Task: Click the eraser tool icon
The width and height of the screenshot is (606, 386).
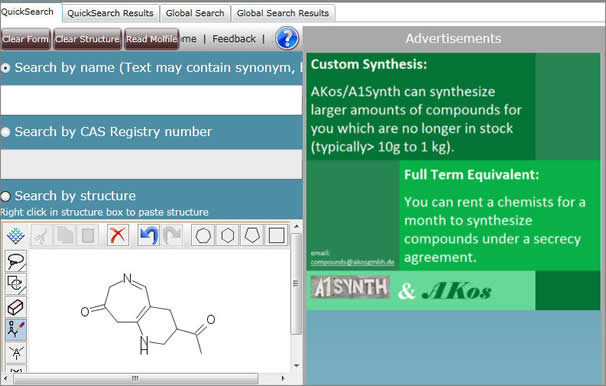Action: [x=16, y=307]
